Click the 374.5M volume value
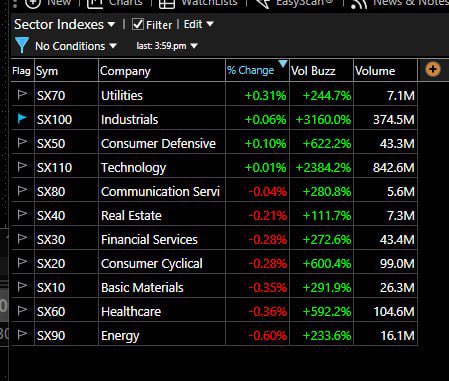Image resolution: width=449 pixels, height=381 pixels. point(394,120)
